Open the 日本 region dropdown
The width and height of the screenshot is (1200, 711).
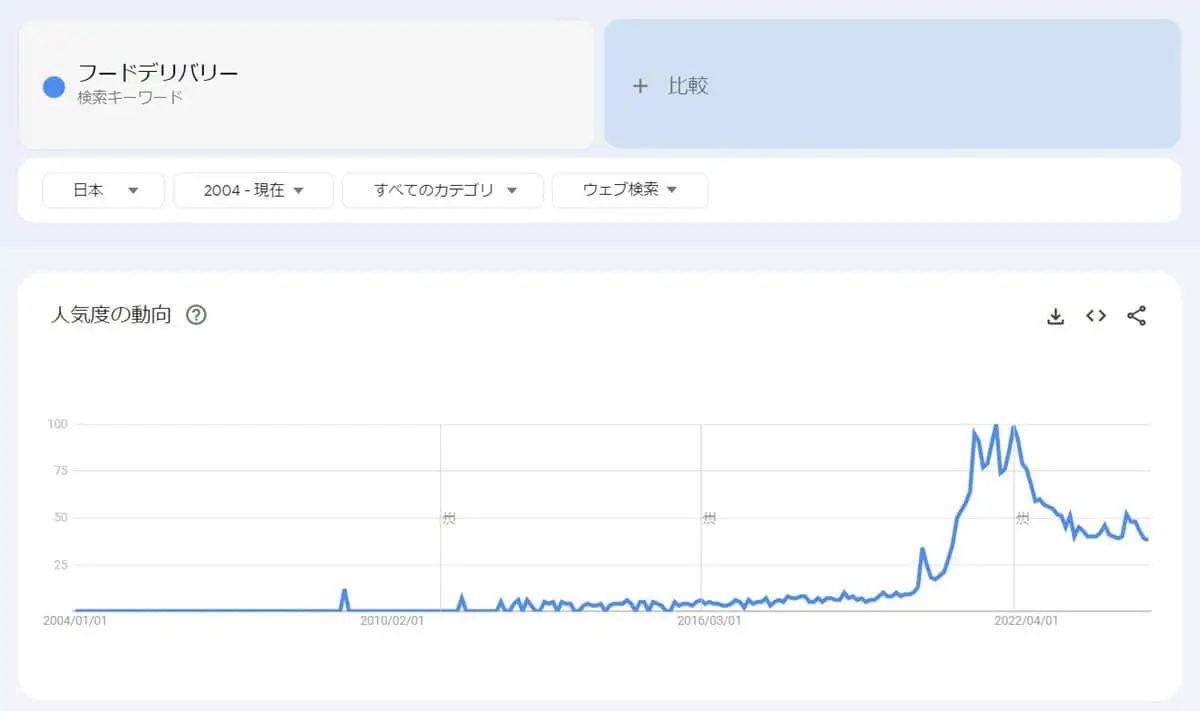coord(103,190)
